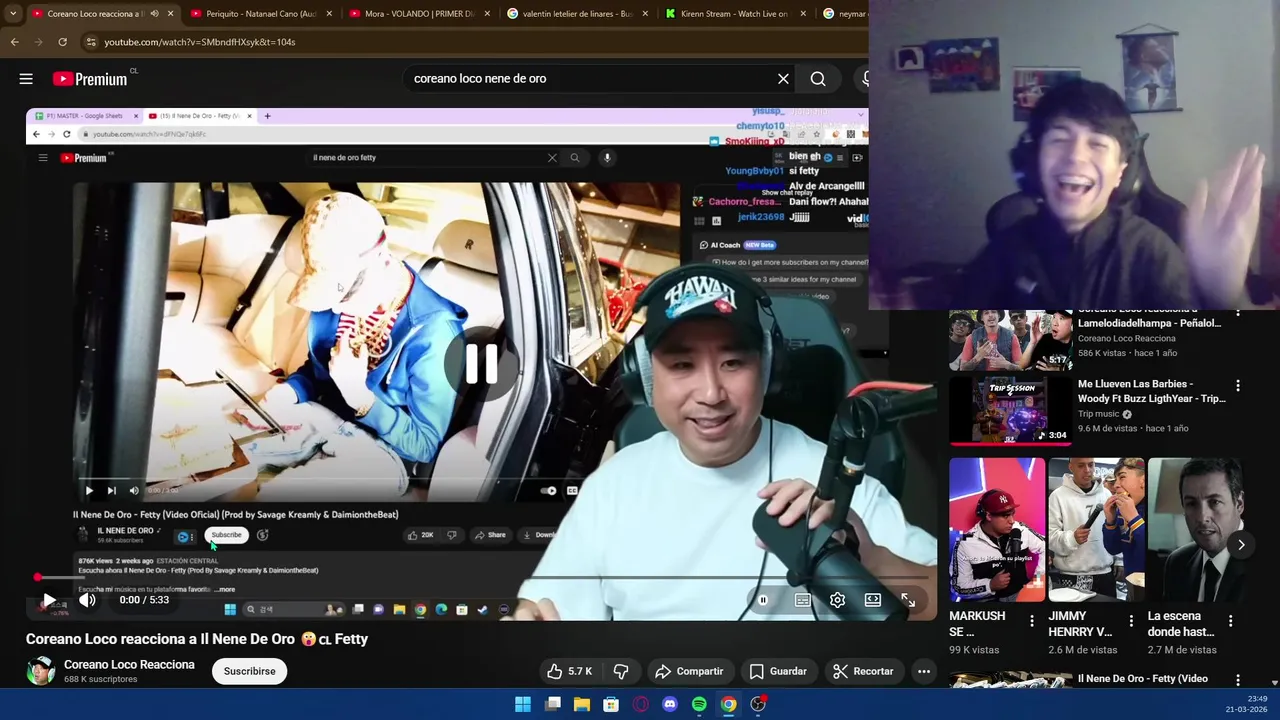Open Lamelodiadelhampa - Peñalol video thumbnail
The width and height of the screenshot is (1280, 720).
[1010, 340]
